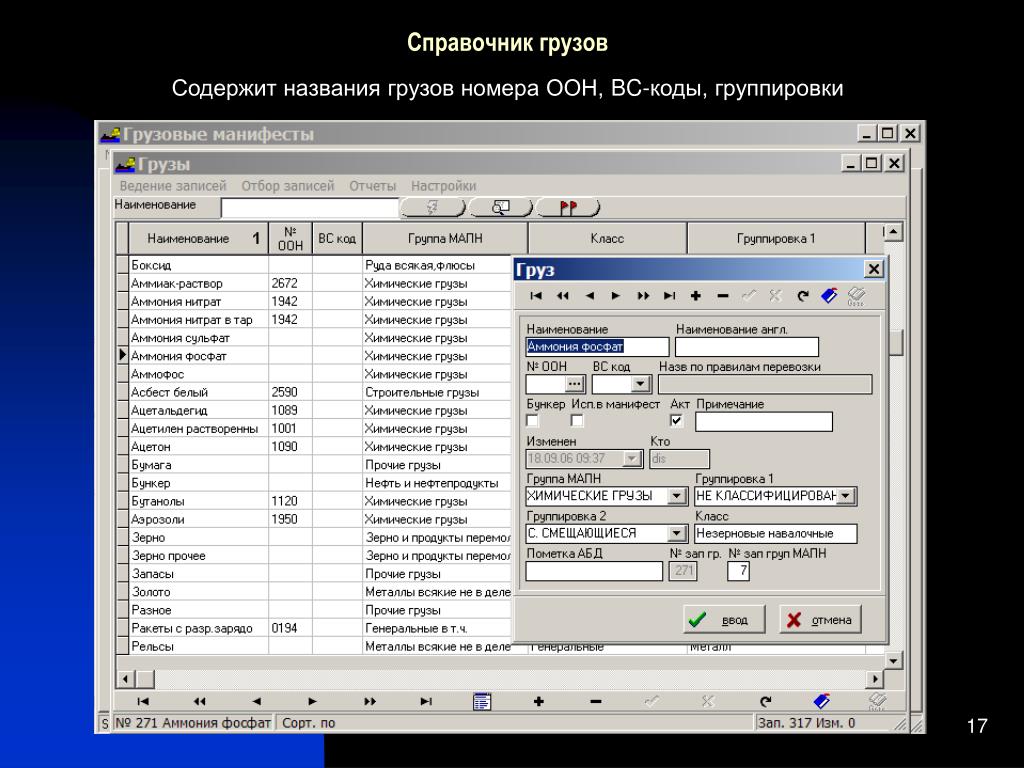Image resolution: width=1024 pixels, height=768 pixels.
Task: Toggle the Бункер checkbox
Action: point(533,421)
